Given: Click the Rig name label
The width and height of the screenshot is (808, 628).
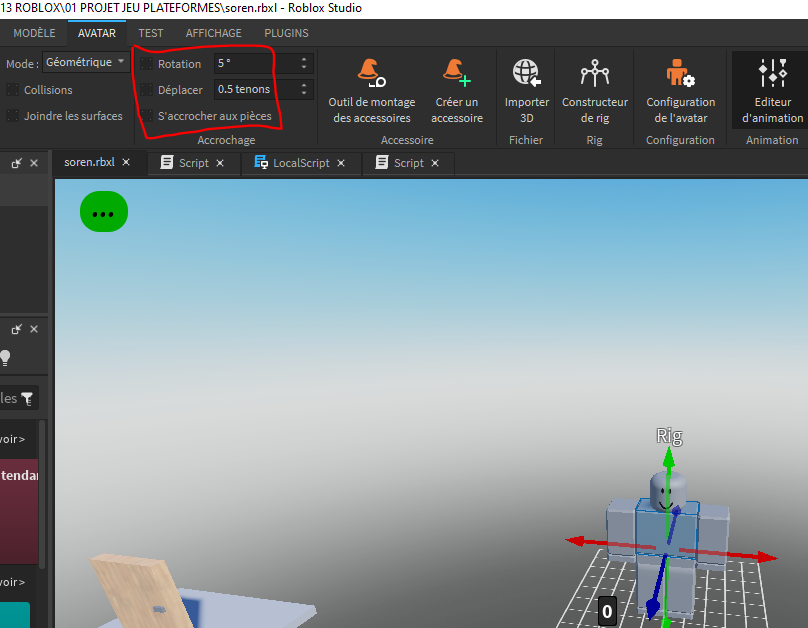Looking at the screenshot, I should pyautogui.click(x=669, y=436).
